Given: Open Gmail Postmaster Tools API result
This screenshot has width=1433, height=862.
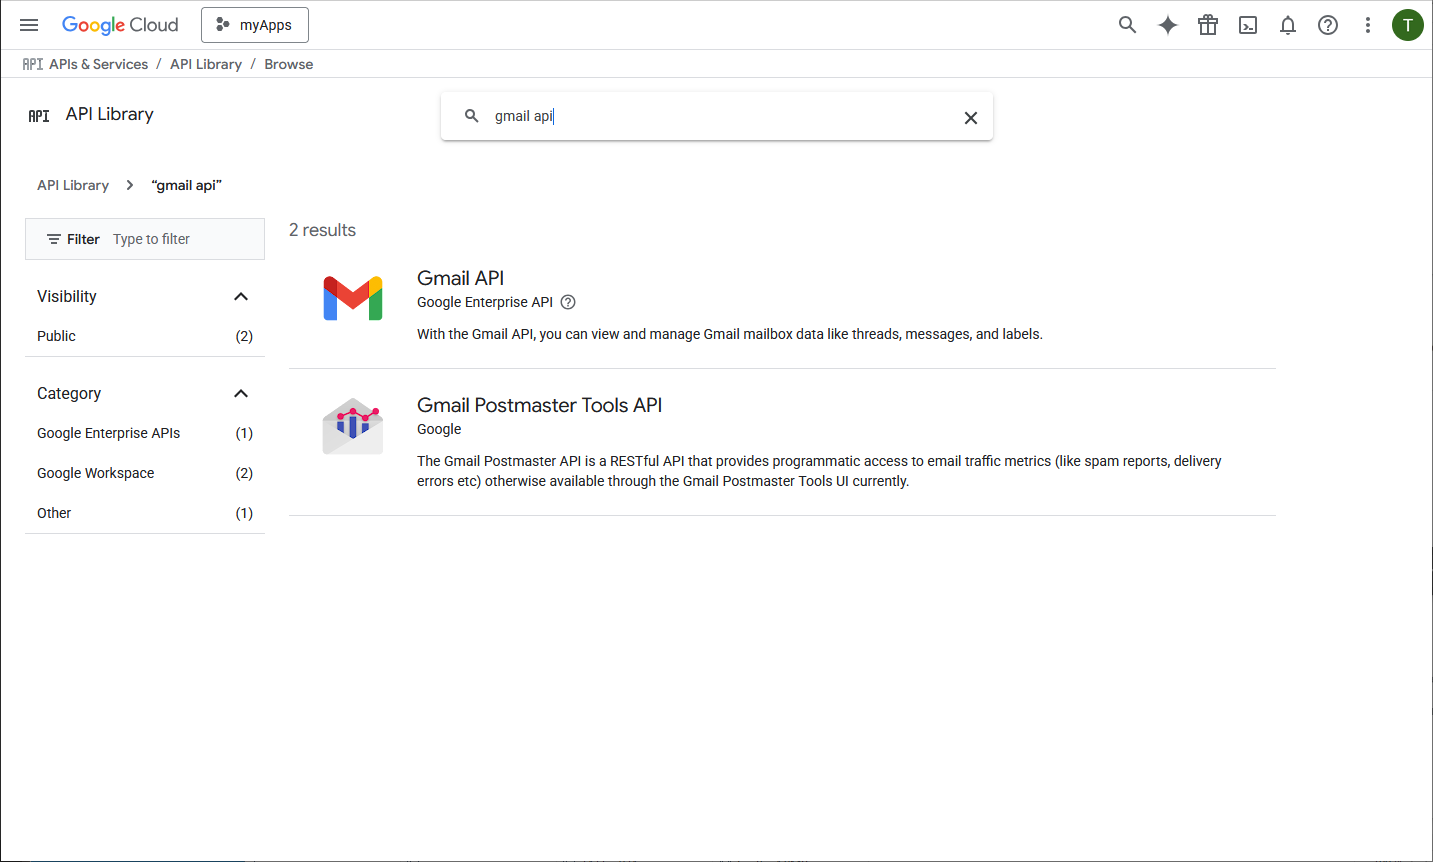Looking at the screenshot, I should [539, 405].
